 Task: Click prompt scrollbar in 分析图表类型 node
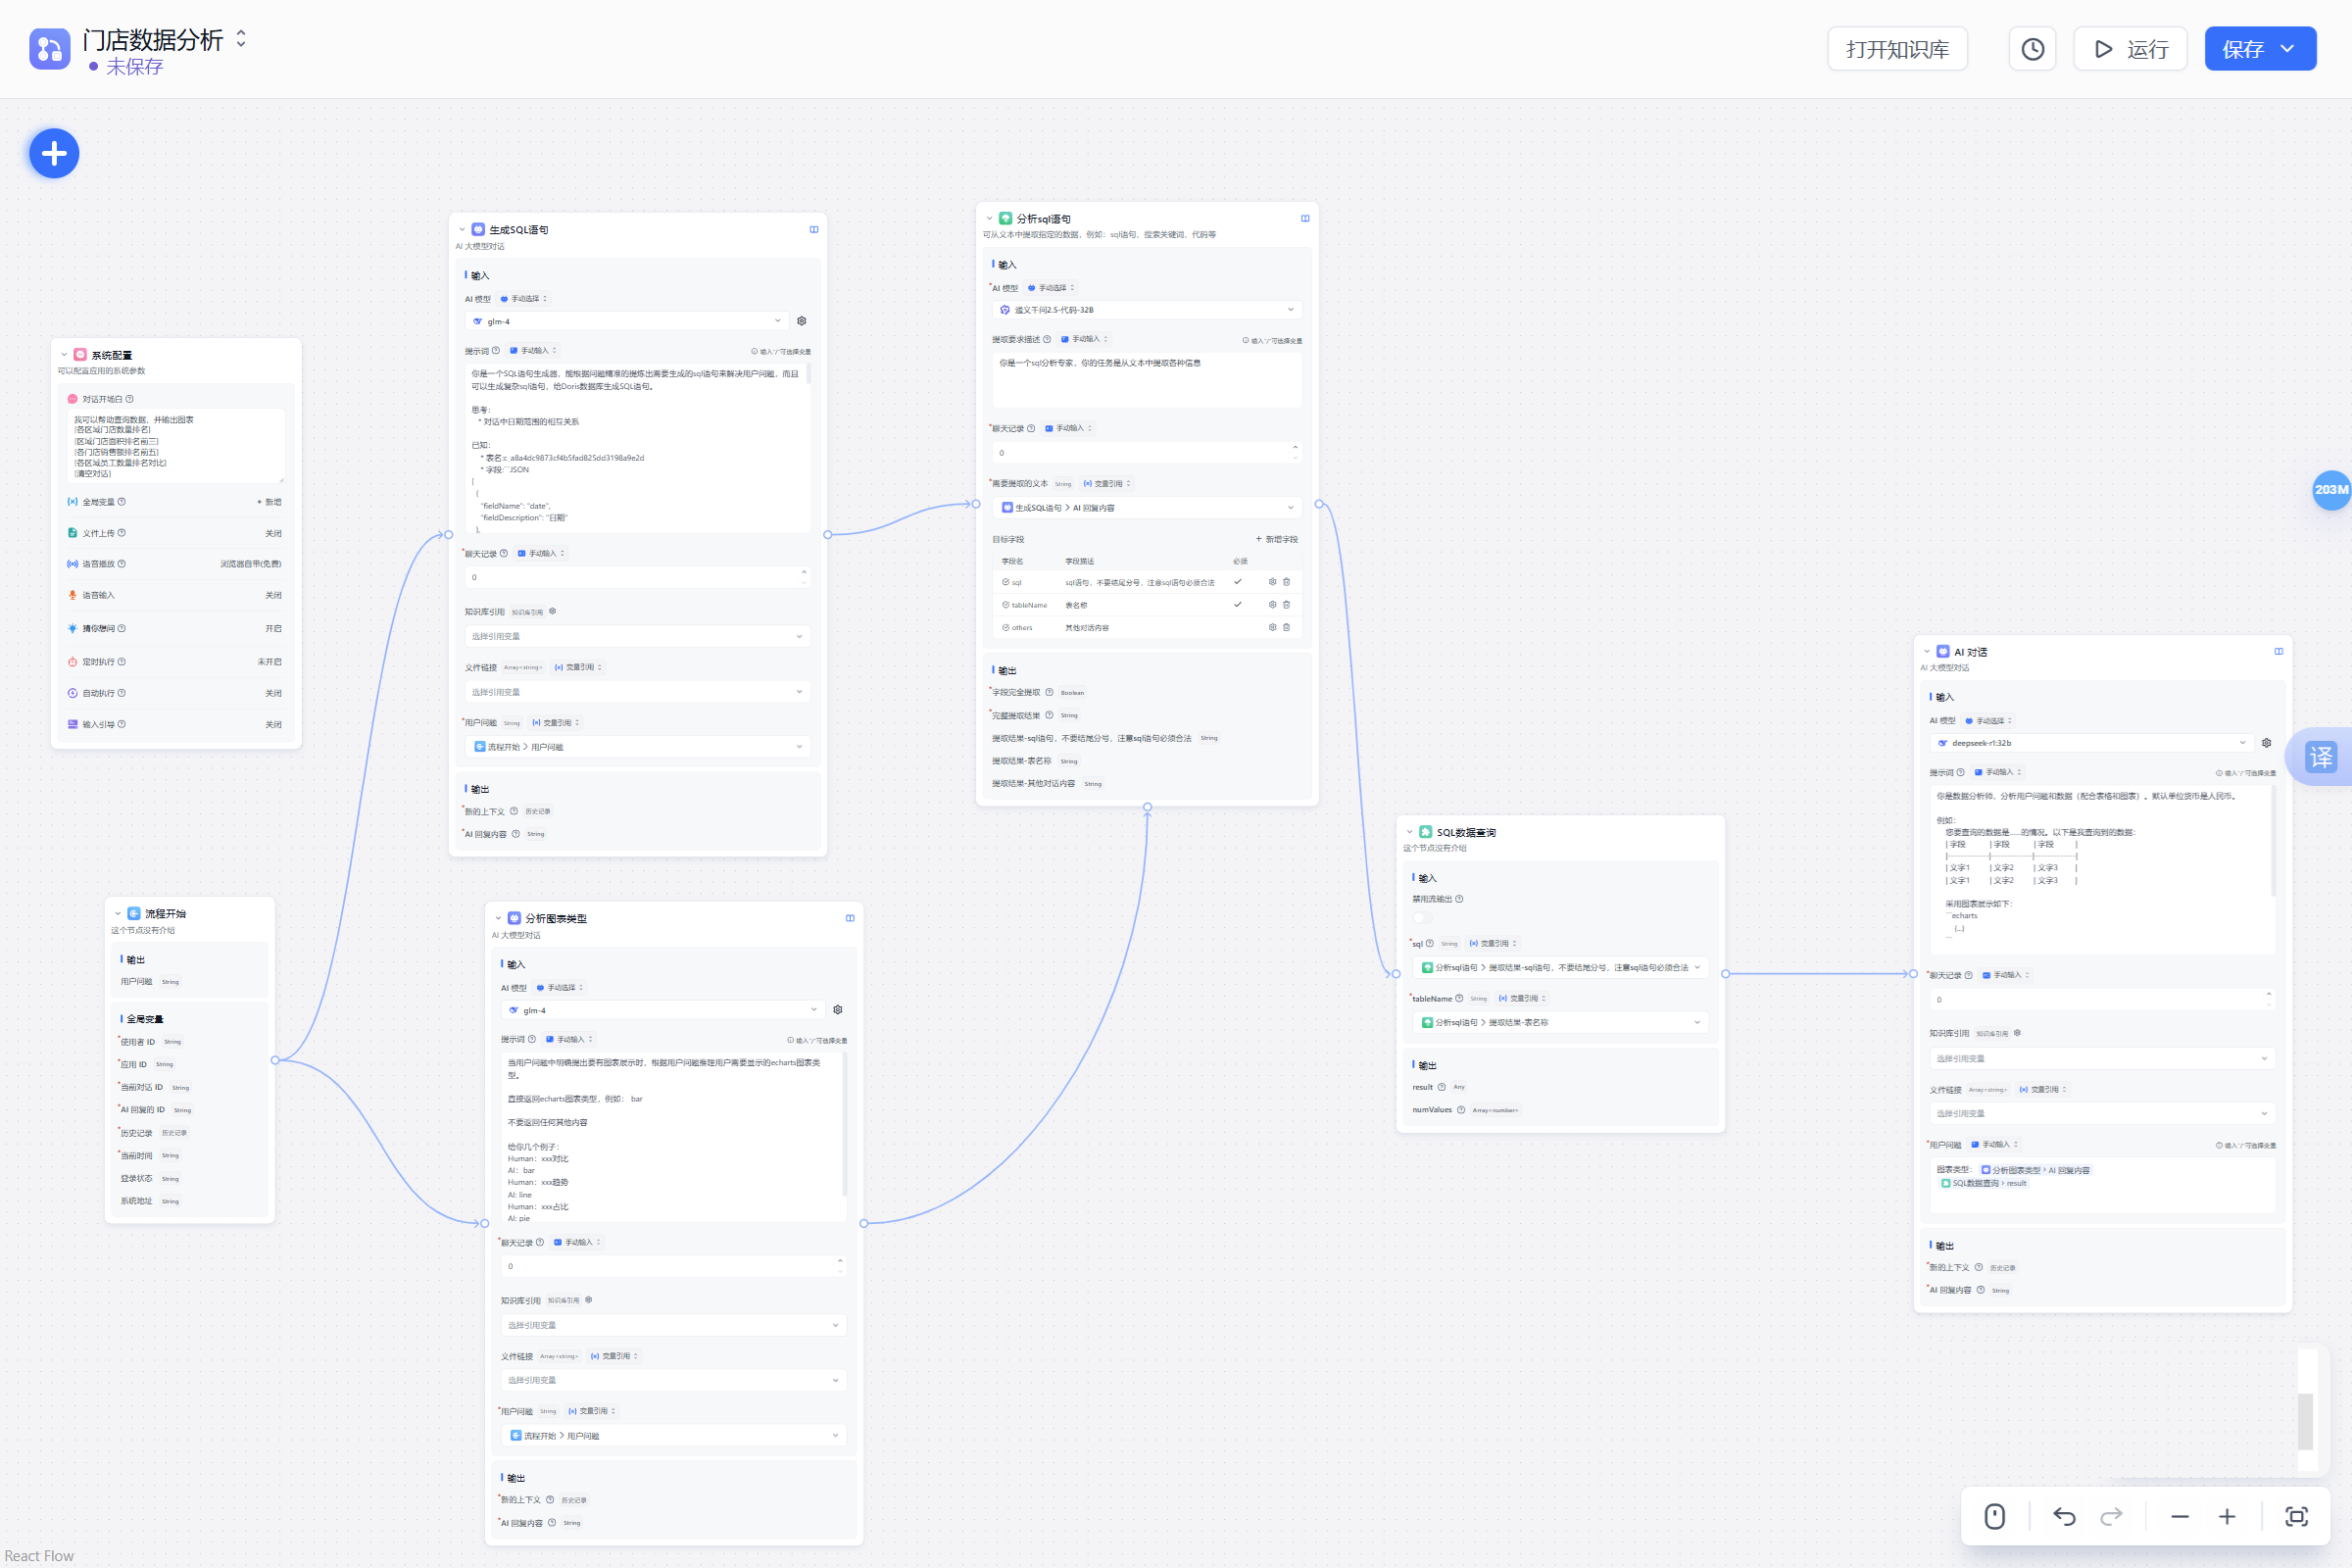click(846, 1125)
